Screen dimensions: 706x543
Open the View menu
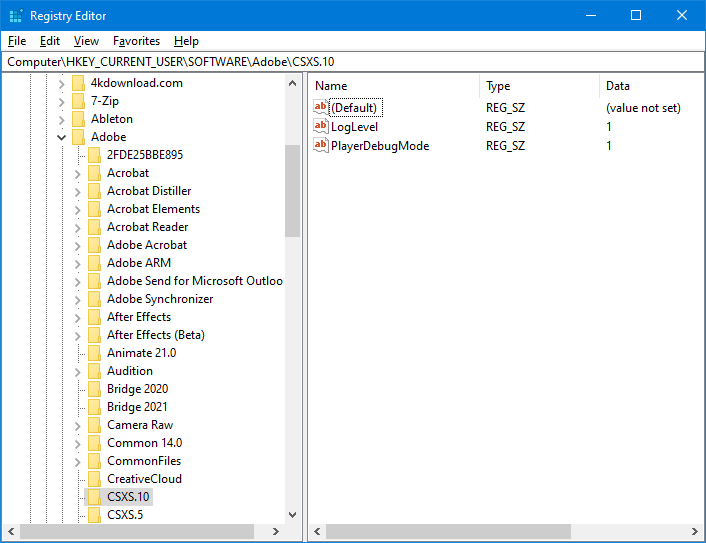[86, 41]
